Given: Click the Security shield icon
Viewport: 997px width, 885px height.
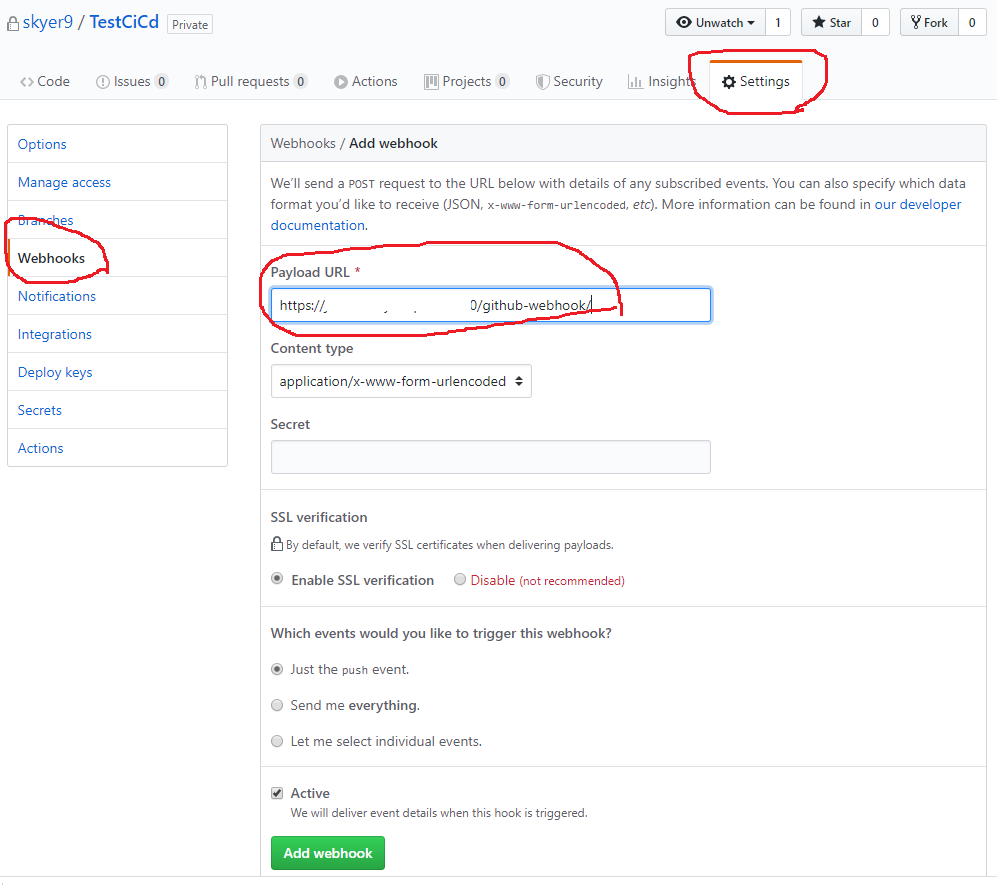Looking at the screenshot, I should click(542, 82).
